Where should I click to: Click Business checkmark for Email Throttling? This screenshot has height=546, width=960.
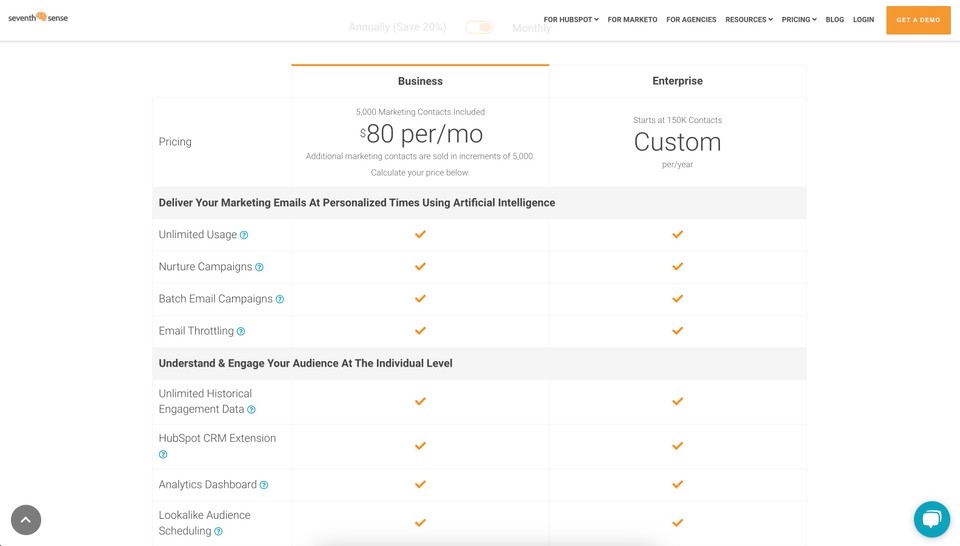coord(420,331)
